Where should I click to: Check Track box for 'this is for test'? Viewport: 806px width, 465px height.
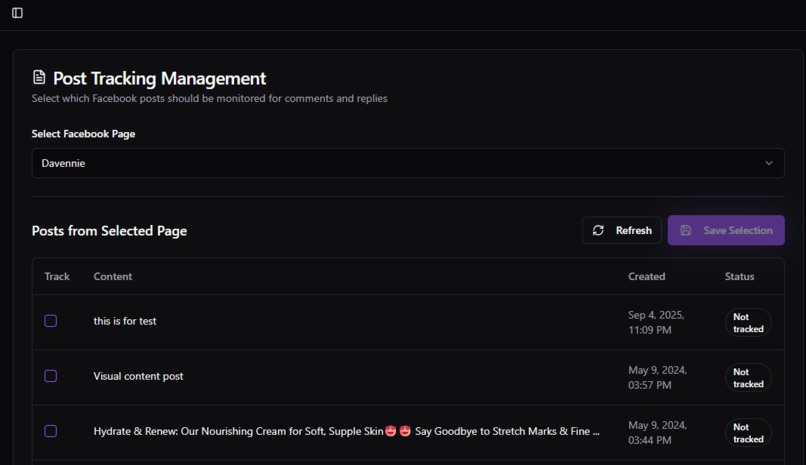50,321
